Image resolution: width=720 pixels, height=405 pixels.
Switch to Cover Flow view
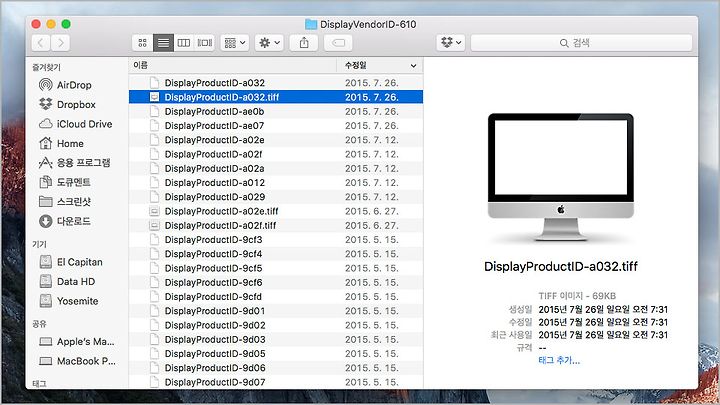(204, 43)
